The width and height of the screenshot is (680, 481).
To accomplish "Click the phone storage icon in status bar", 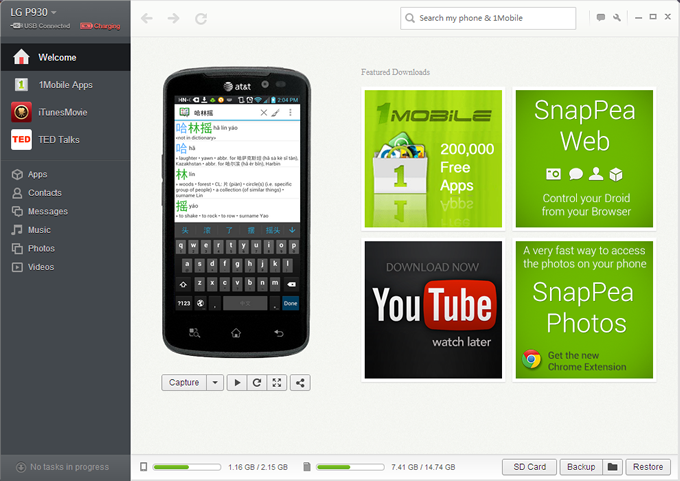I will (144, 467).
